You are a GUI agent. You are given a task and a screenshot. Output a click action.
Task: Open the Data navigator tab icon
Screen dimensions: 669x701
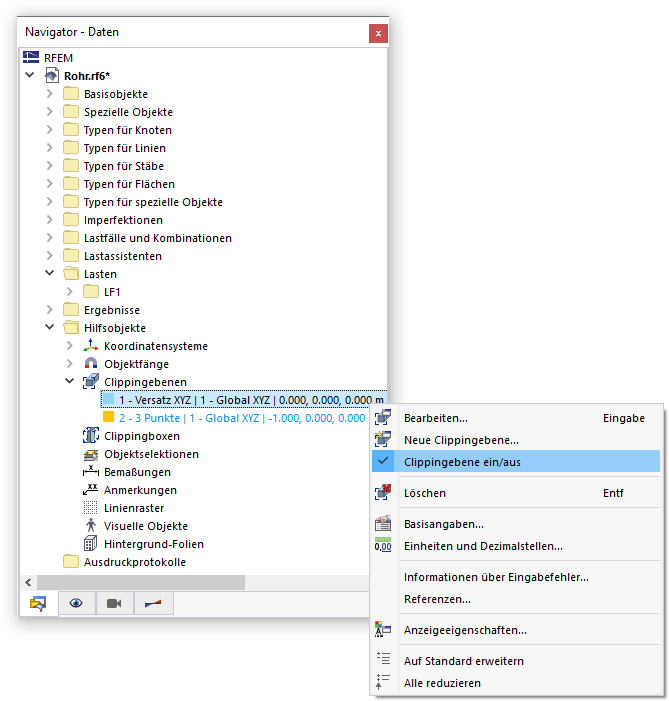38,604
